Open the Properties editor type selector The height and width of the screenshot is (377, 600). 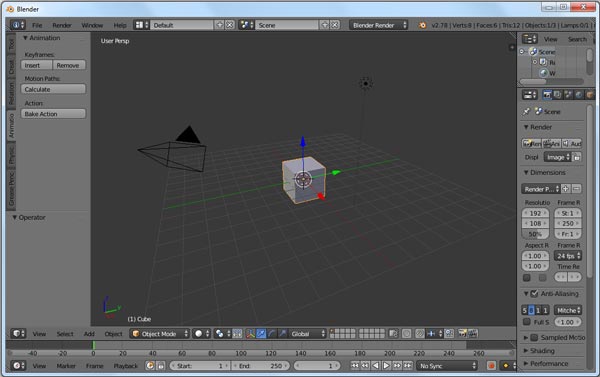click(530, 95)
